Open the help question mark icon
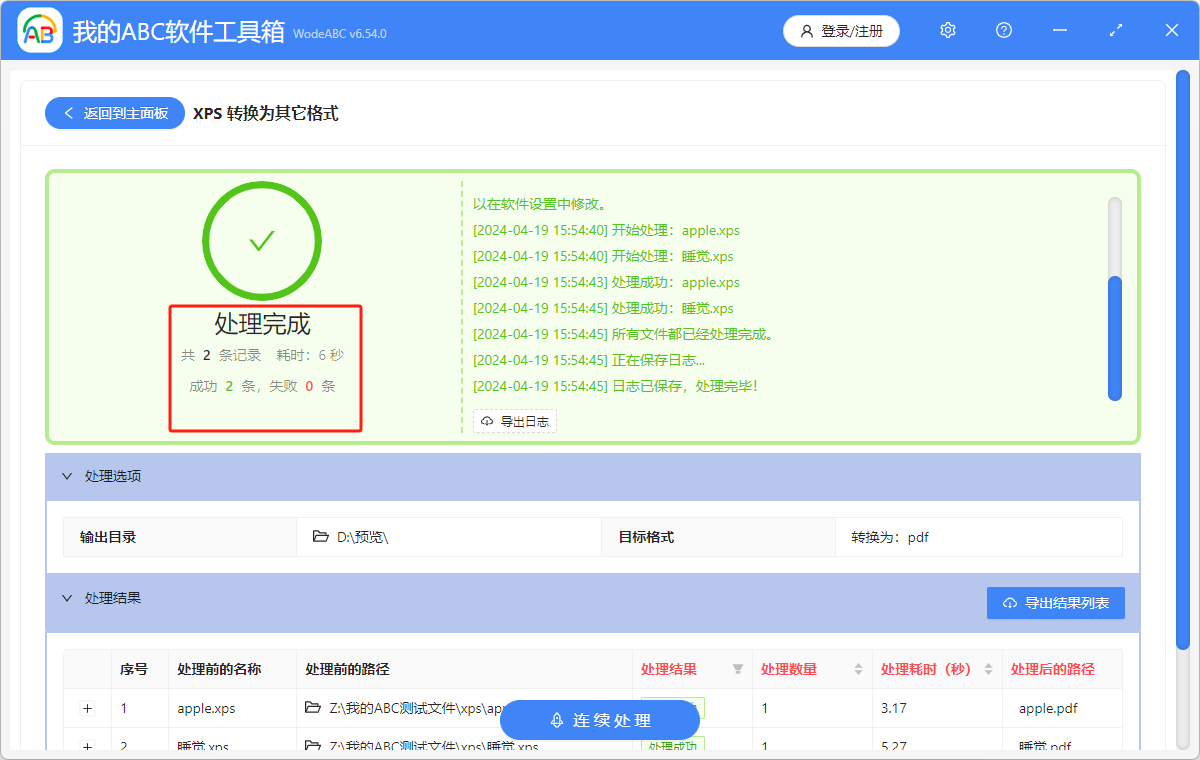 point(1003,30)
